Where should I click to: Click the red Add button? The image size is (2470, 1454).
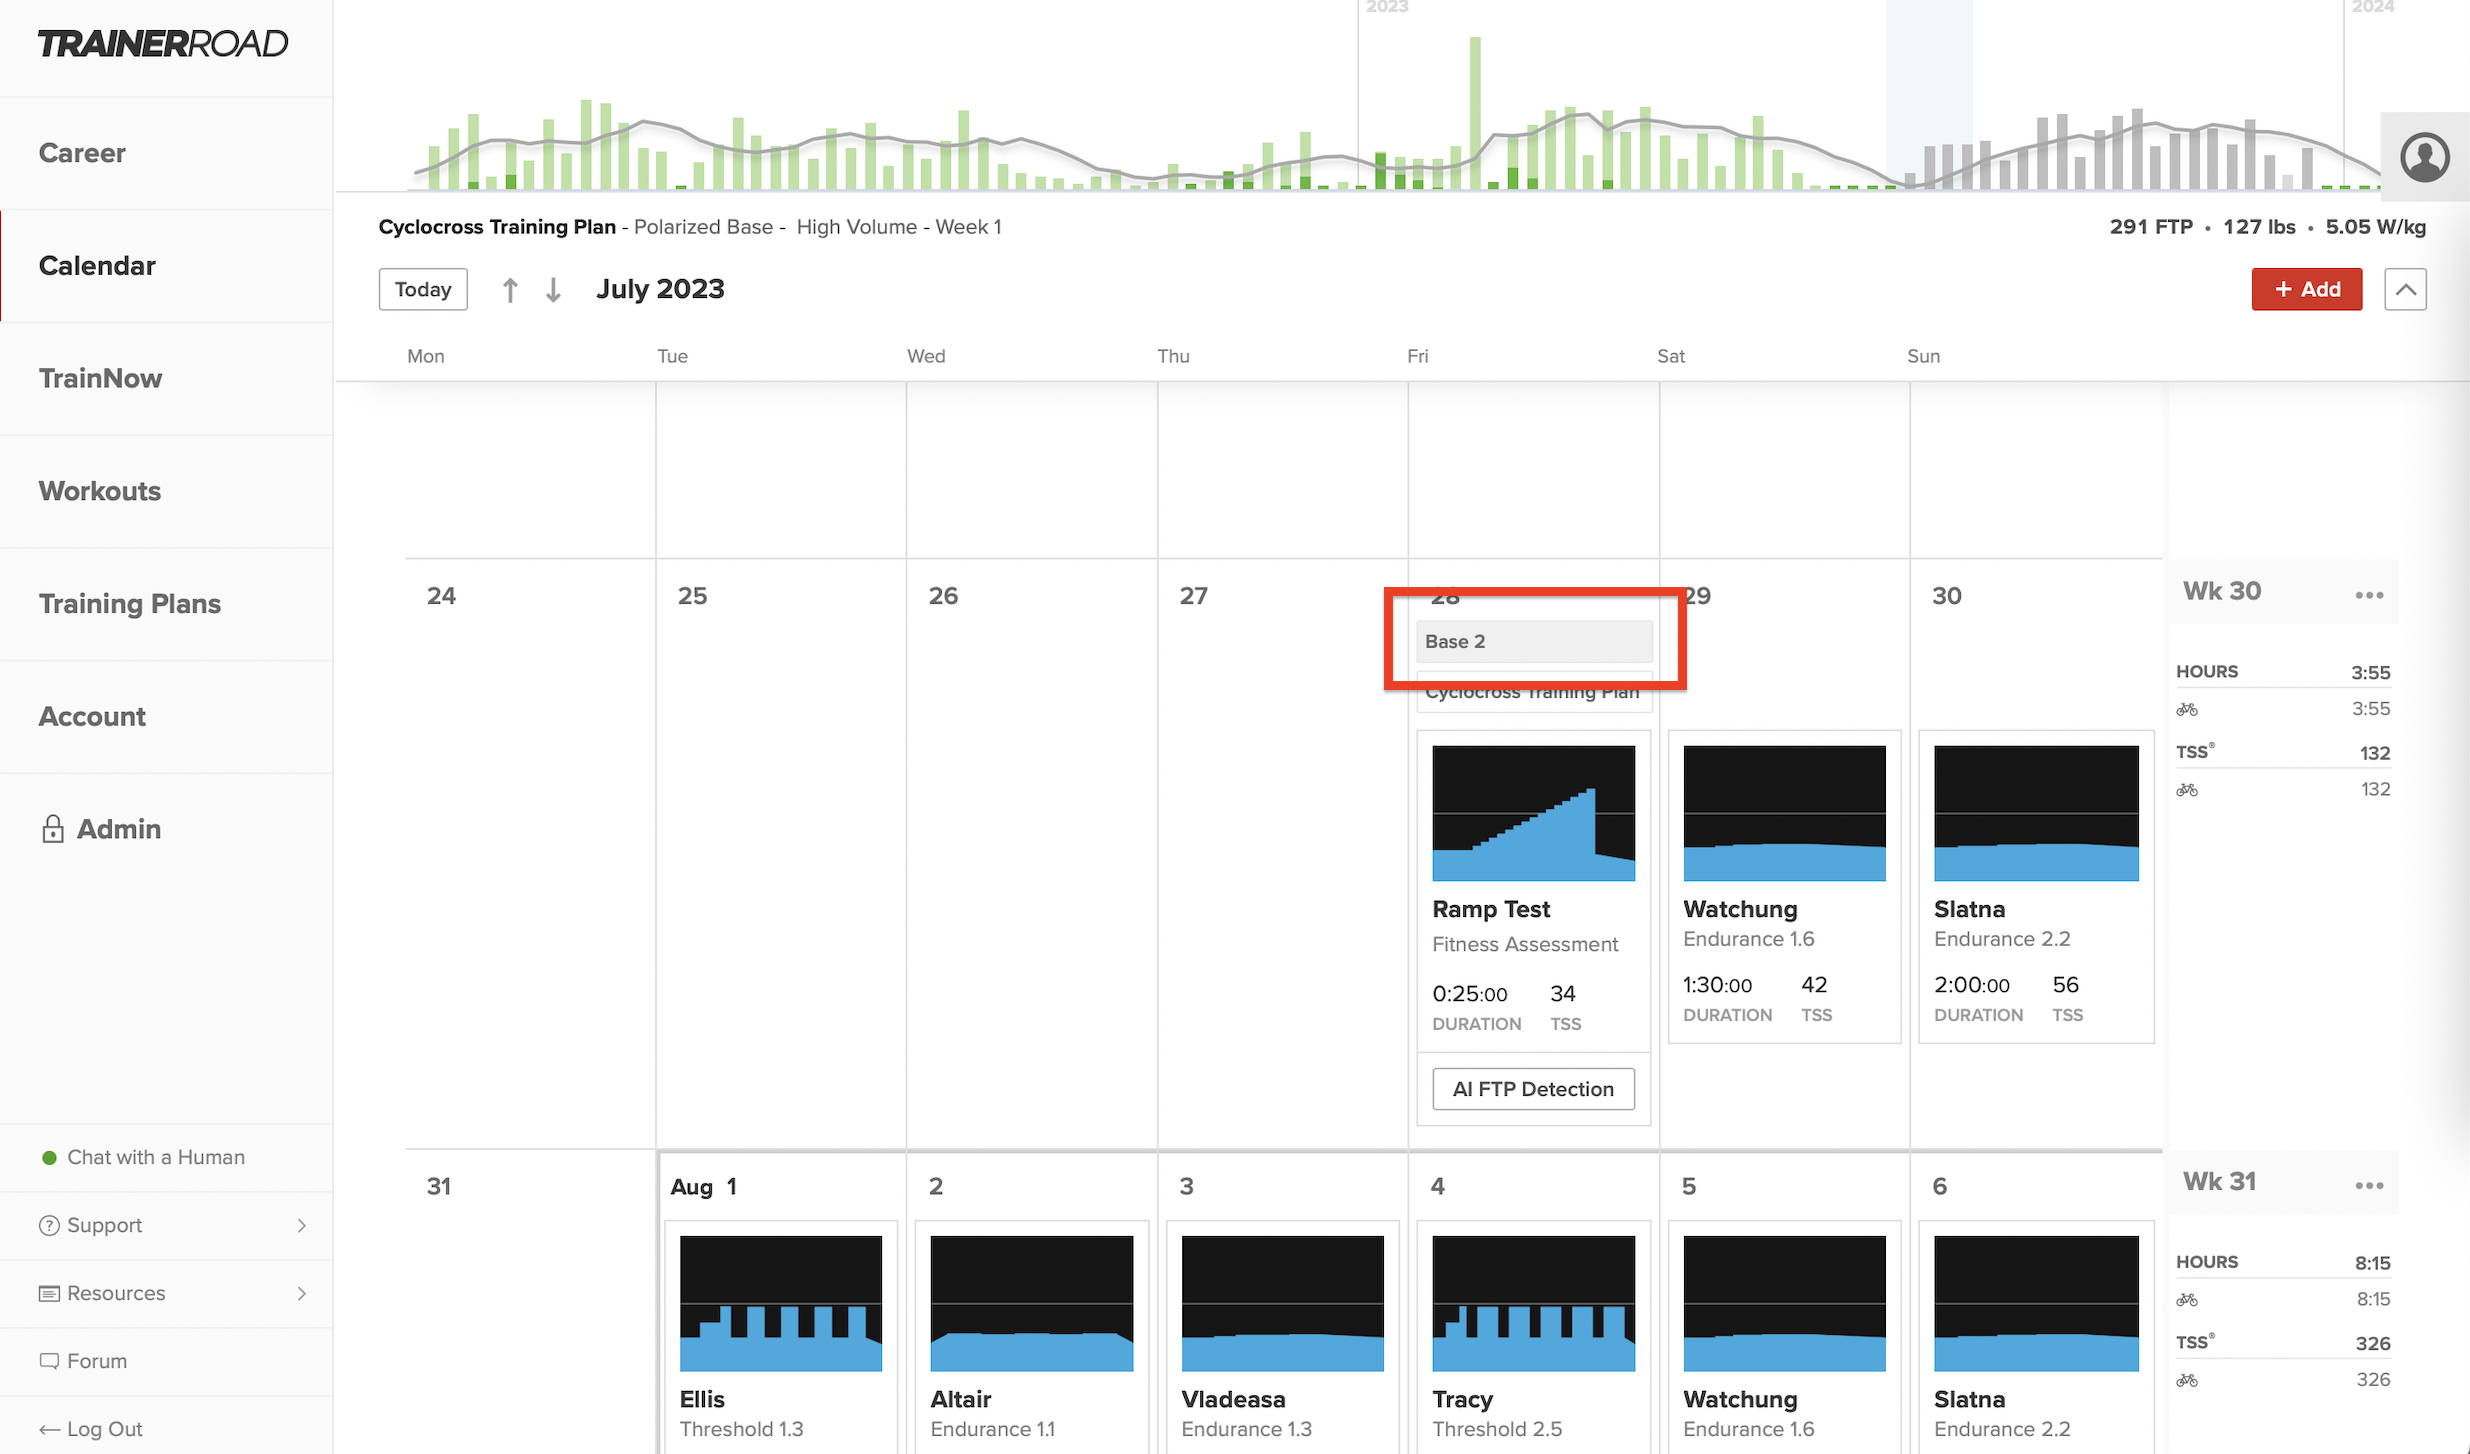(x=2307, y=290)
